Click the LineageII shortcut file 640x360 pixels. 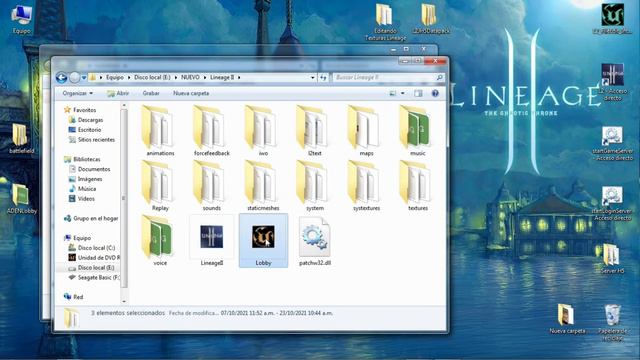point(211,241)
